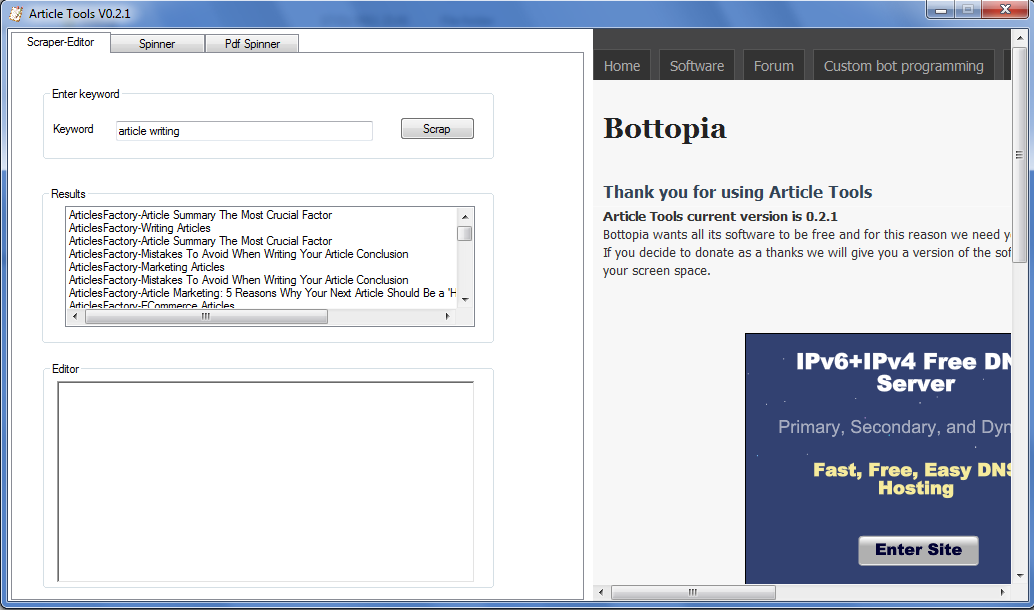Open the Home link in Bottopia navigation
Image resolution: width=1034 pixels, height=610 pixels.
pyautogui.click(x=622, y=66)
